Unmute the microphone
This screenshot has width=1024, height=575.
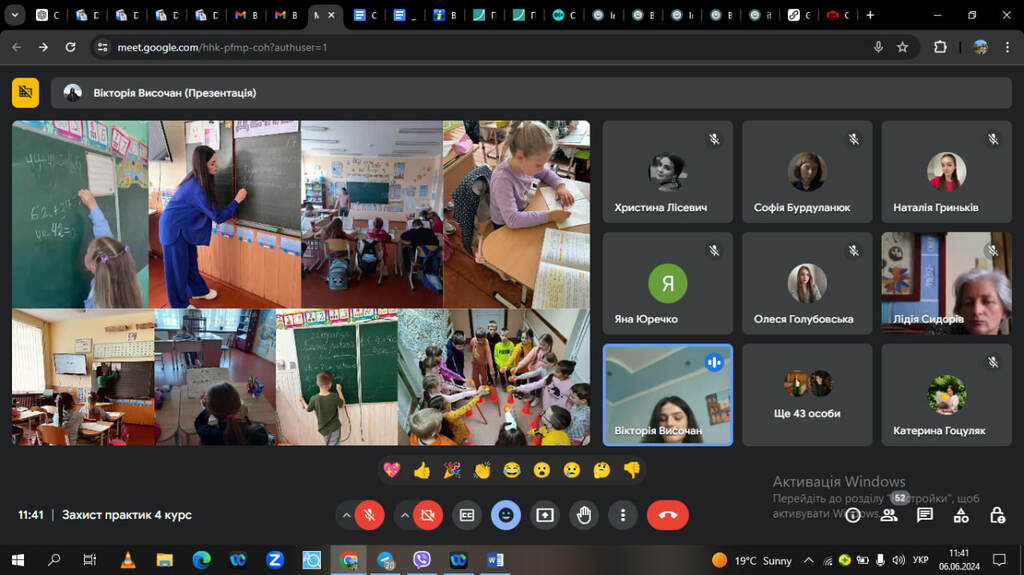(x=369, y=515)
